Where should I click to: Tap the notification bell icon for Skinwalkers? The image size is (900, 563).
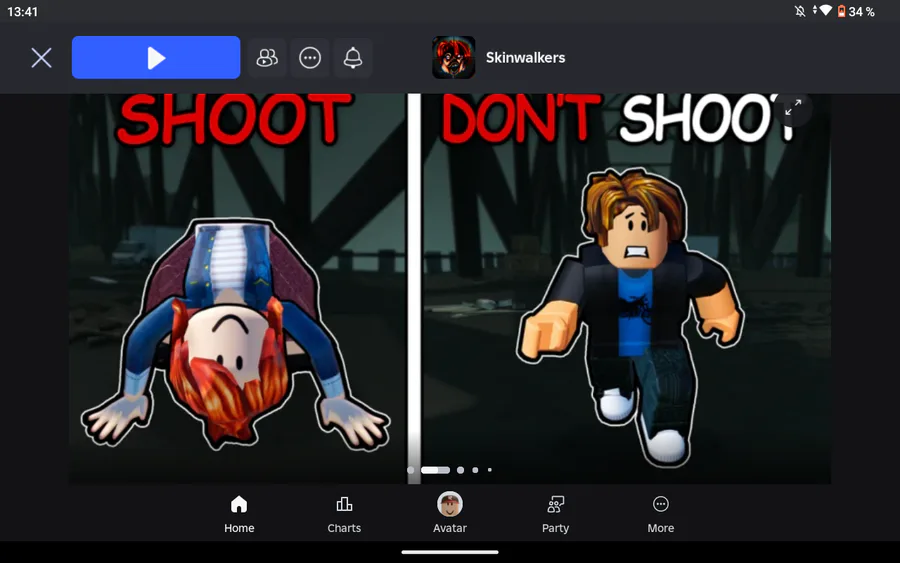(352, 57)
